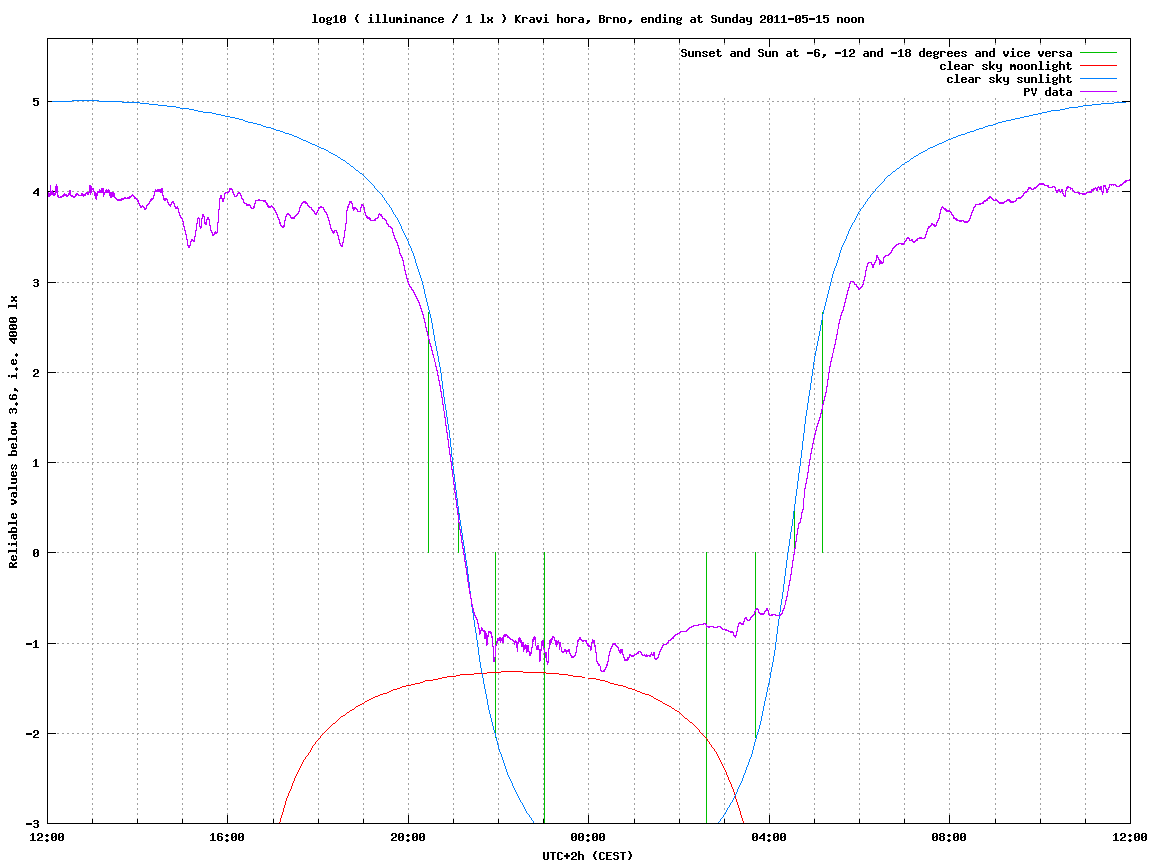Click the rightmost x-axis label 12:00

(x=1130, y=837)
